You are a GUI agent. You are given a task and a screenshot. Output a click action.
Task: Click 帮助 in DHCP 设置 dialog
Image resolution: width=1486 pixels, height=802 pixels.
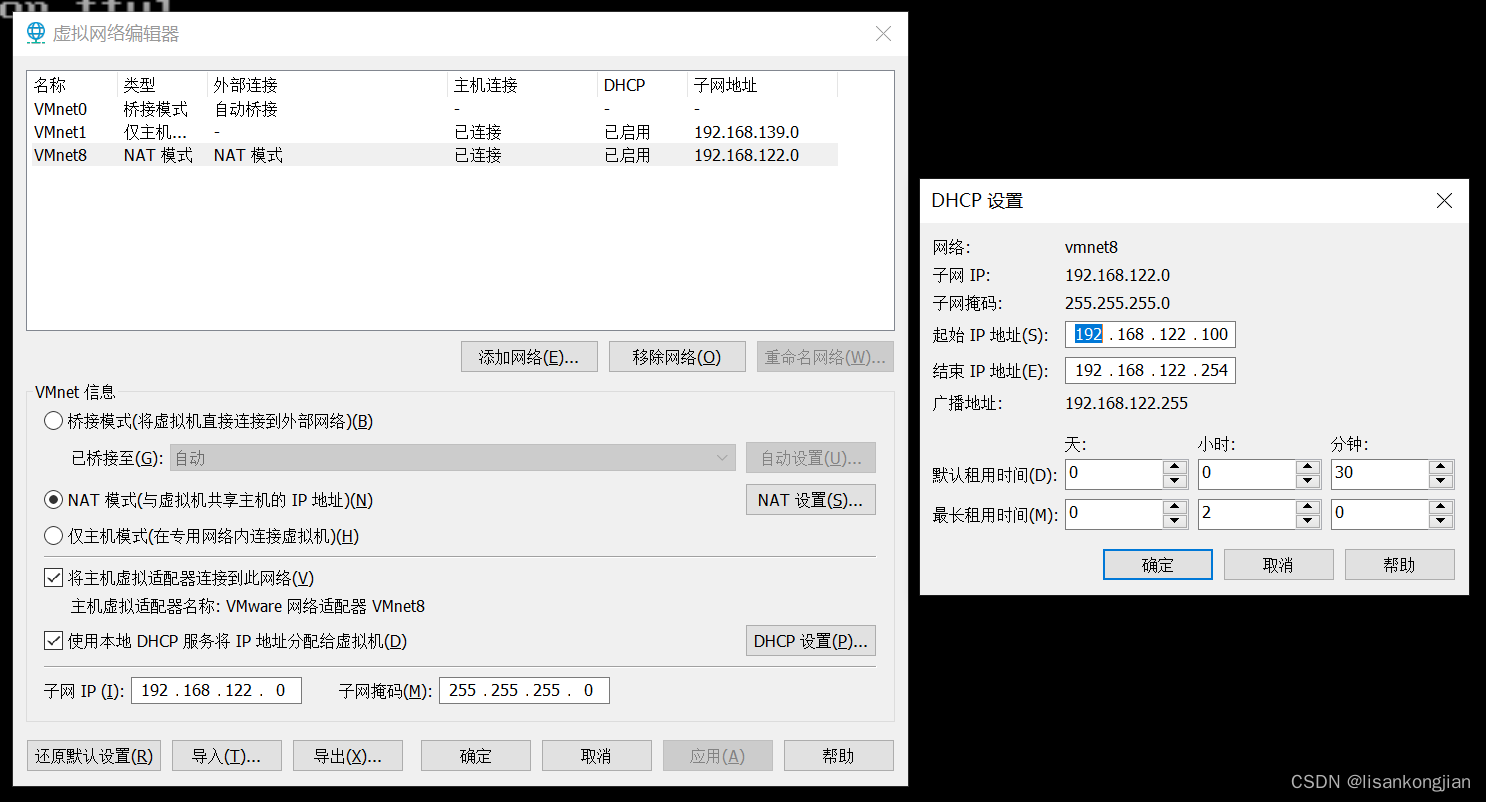pos(1400,564)
